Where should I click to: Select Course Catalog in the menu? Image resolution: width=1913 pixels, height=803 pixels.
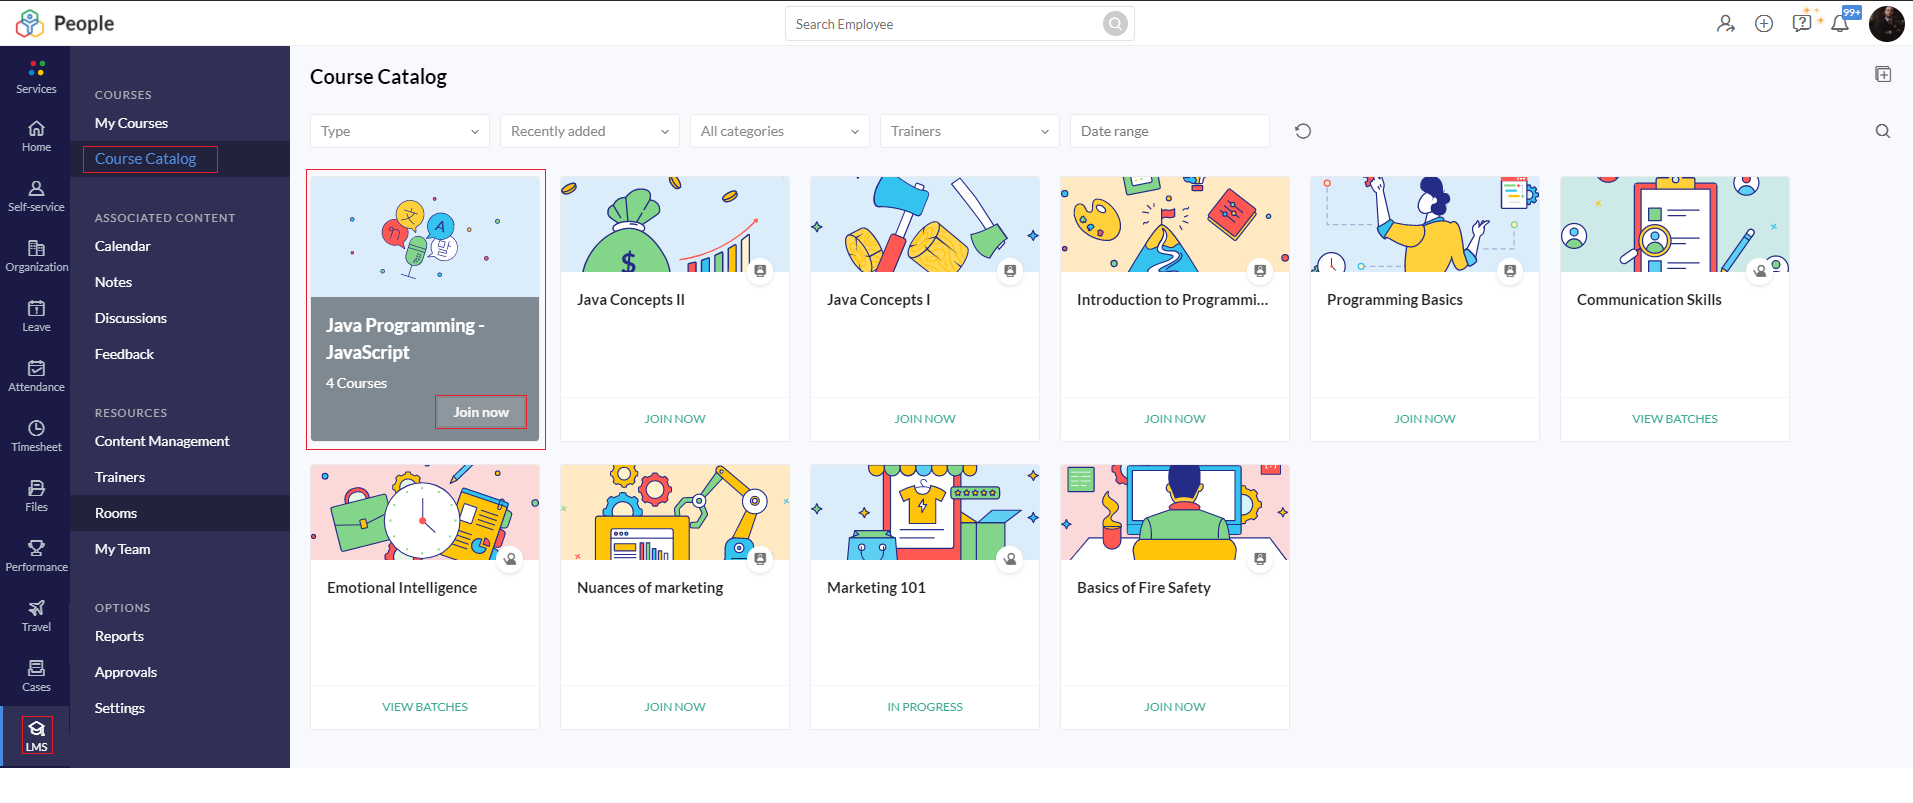tap(146, 159)
